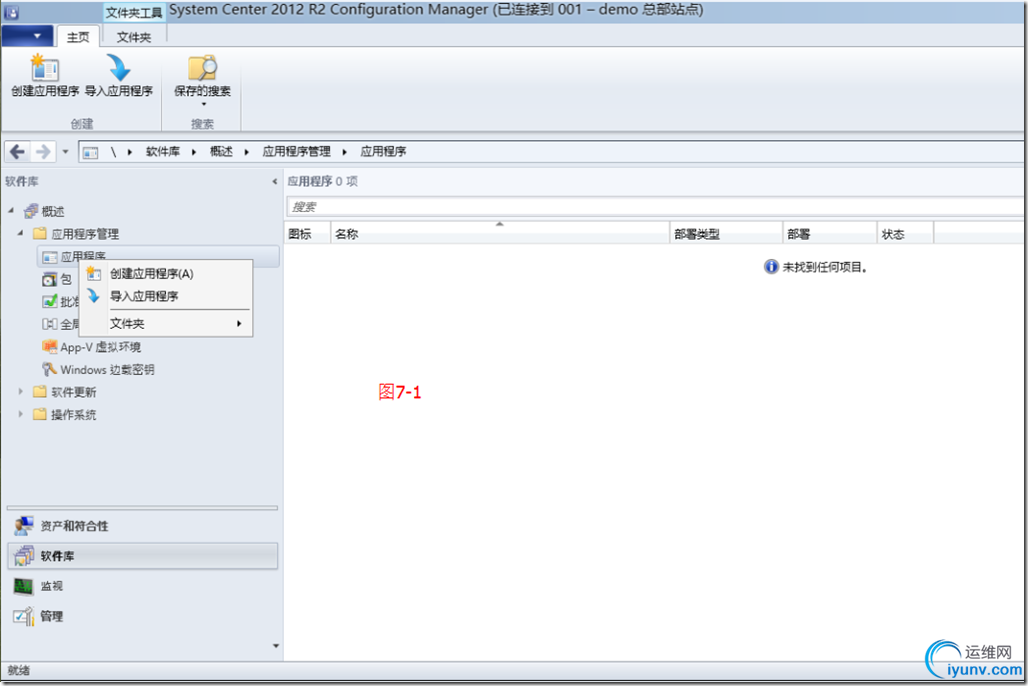The width and height of the screenshot is (1028, 686).
Task: Switch to the 文件夹 ribbon tab
Action: [x=134, y=37]
